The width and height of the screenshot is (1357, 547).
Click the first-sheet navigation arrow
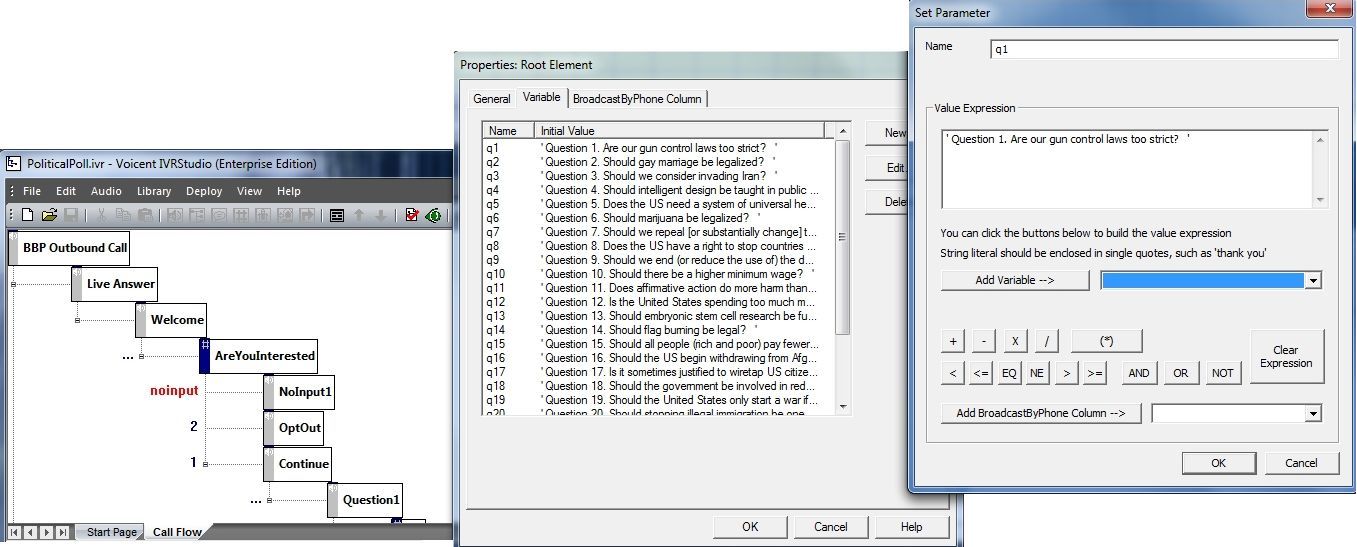(15, 532)
